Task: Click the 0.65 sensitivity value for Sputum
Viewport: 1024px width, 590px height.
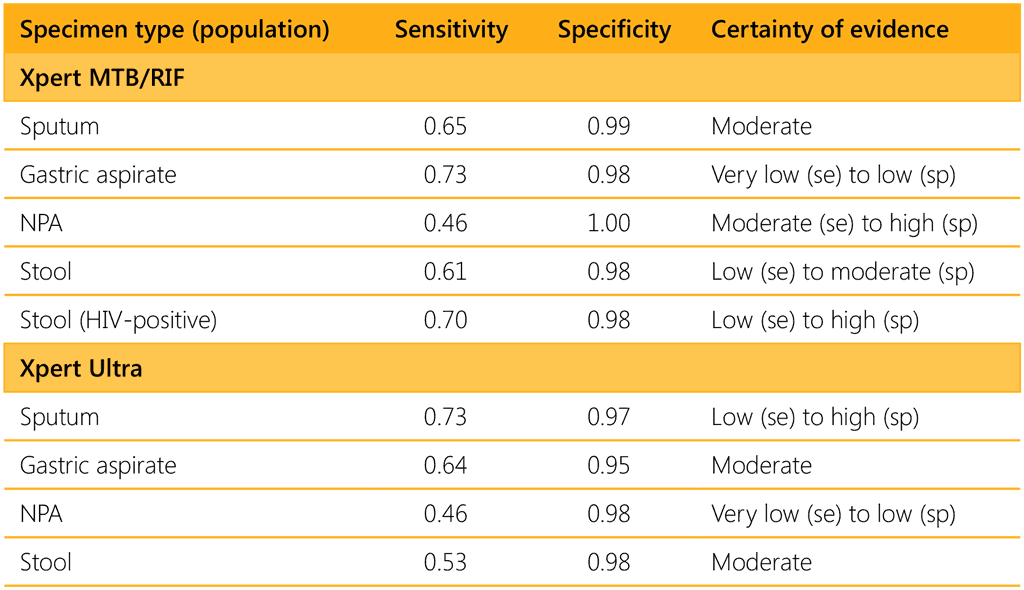Action: 445,127
